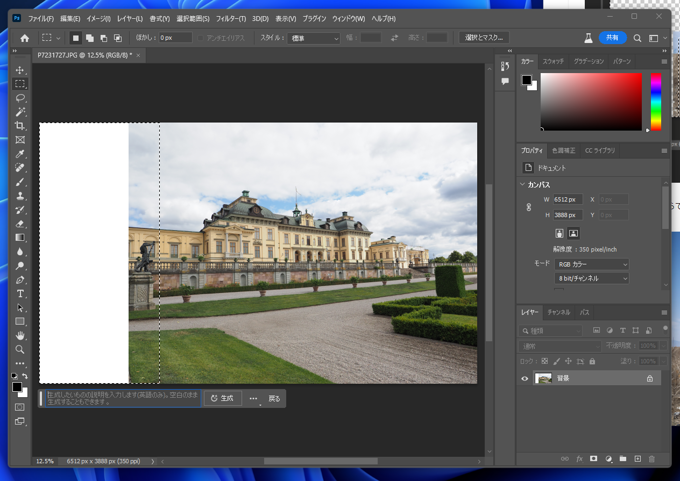Screen dimensions: 680x481
Task: Activate the Crop tool
Action: pos(20,126)
